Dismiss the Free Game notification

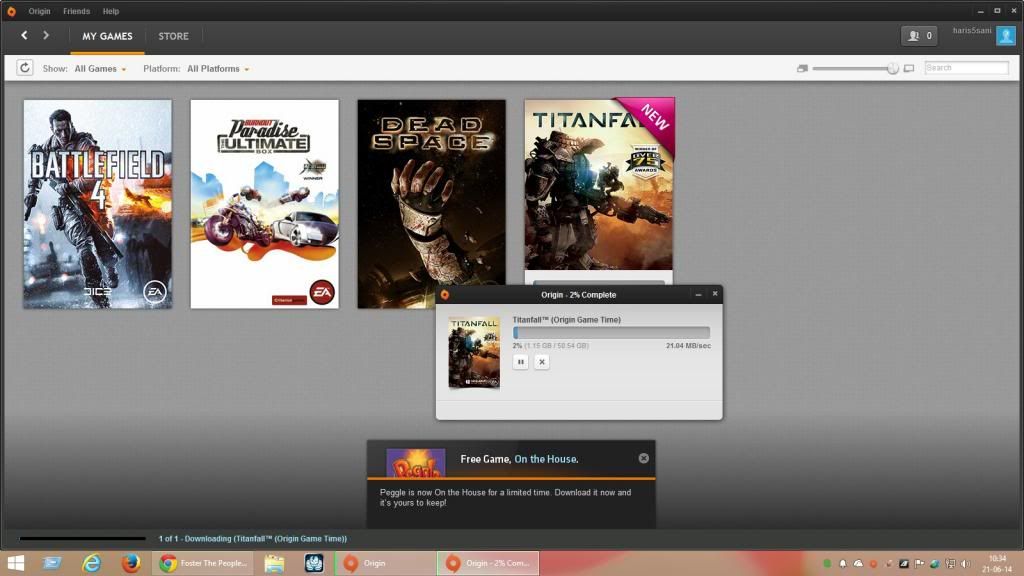[644, 458]
